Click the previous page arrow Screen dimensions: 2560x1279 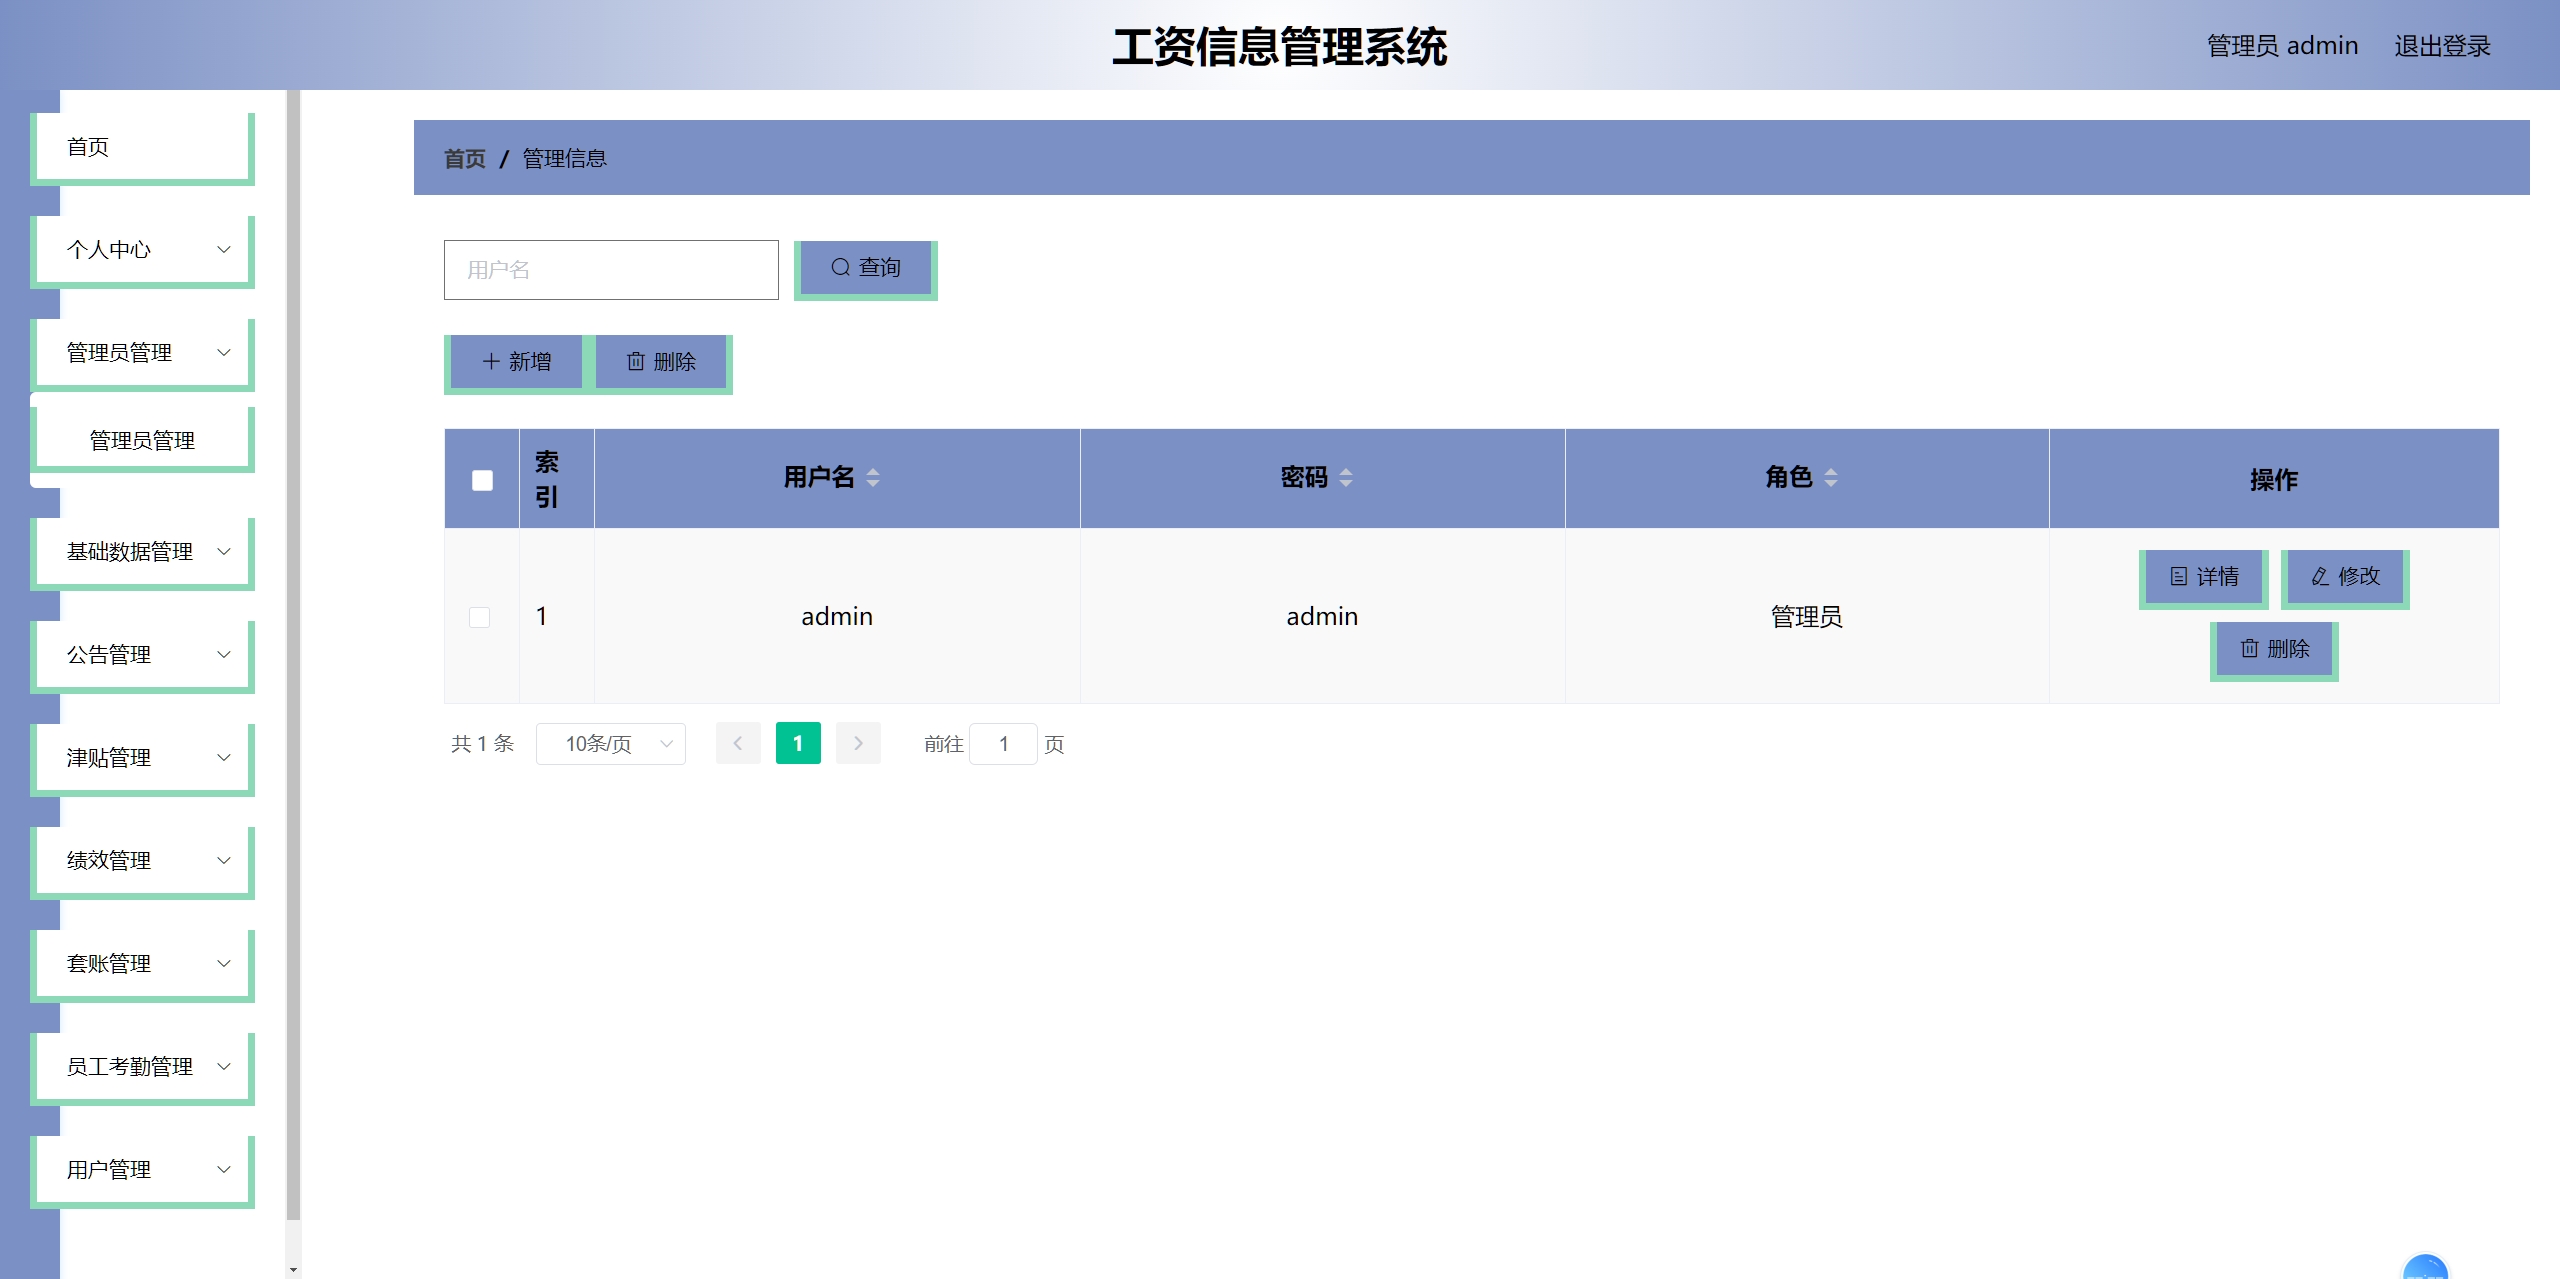(738, 743)
